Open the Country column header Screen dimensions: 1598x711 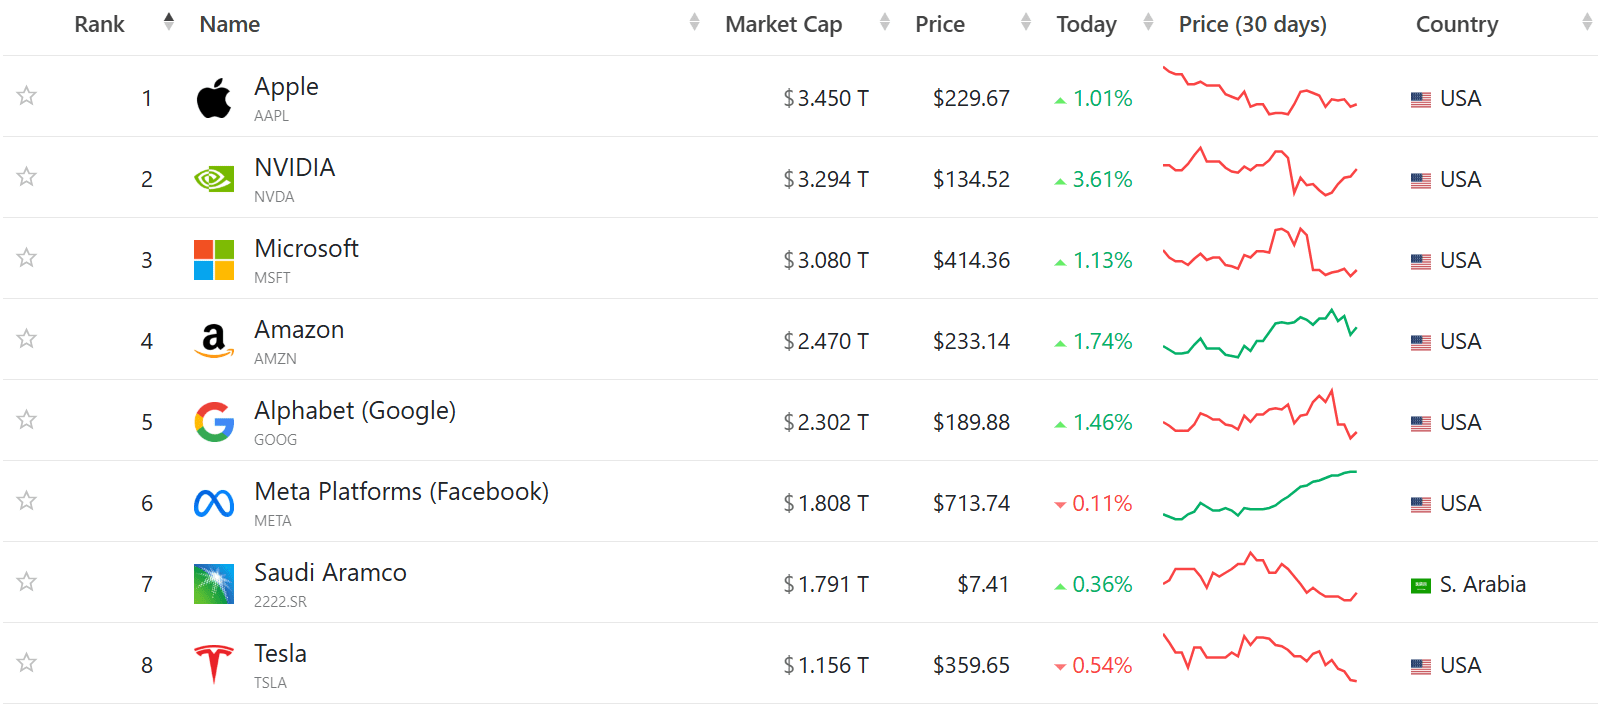point(1456,24)
